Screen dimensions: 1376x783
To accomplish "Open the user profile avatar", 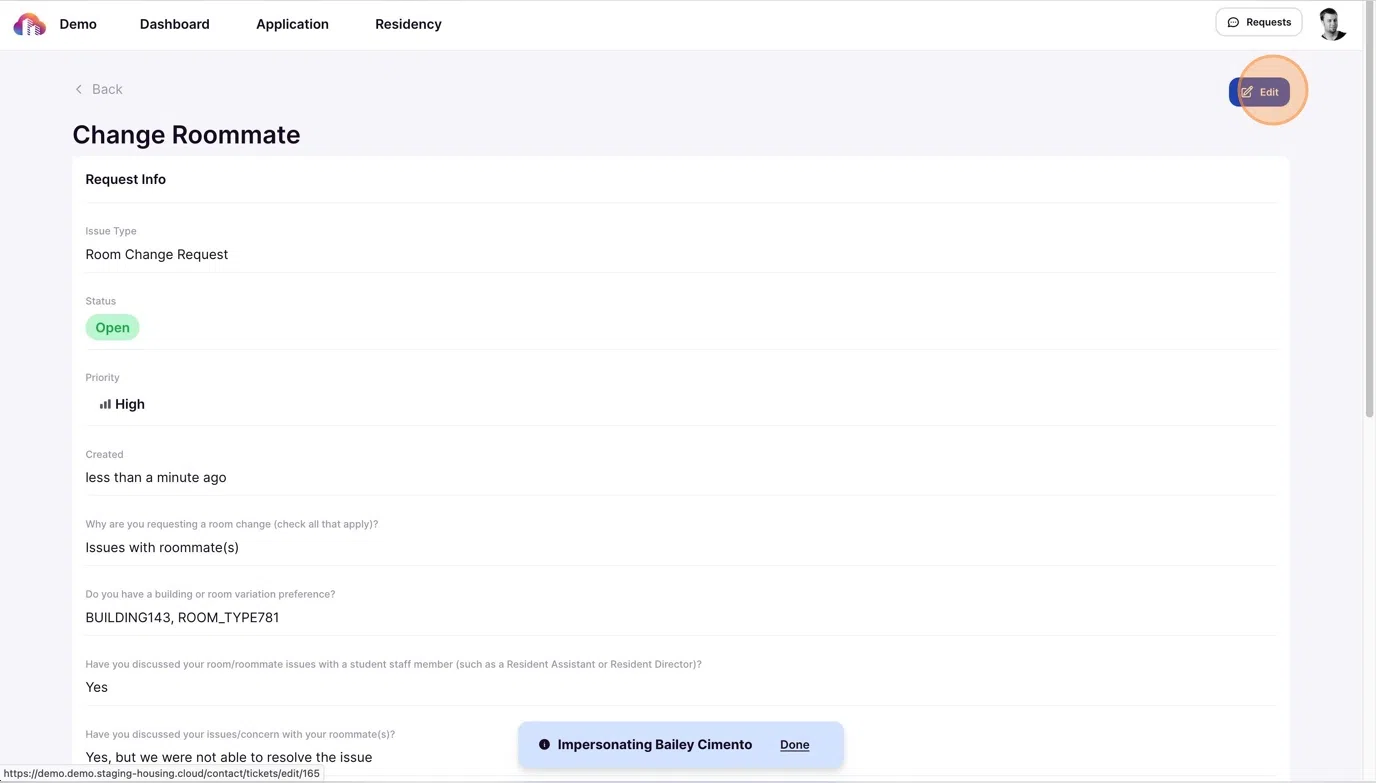I will [x=1331, y=24].
